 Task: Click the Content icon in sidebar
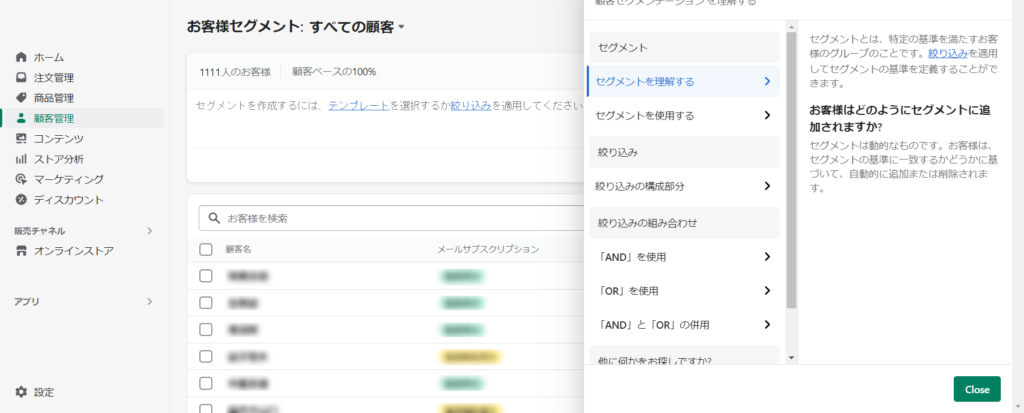point(21,139)
